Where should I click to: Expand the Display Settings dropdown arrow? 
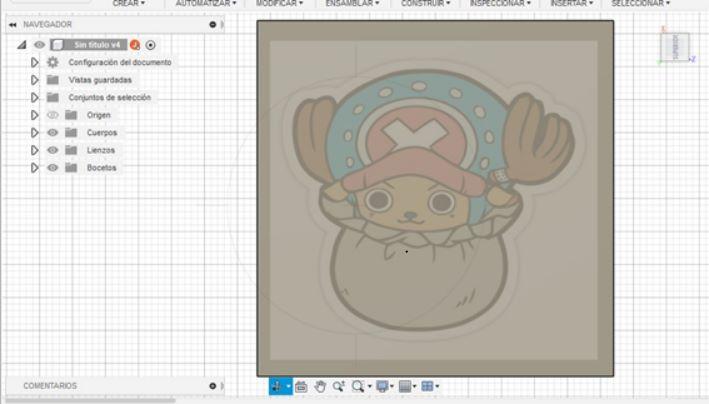pos(392,386)
